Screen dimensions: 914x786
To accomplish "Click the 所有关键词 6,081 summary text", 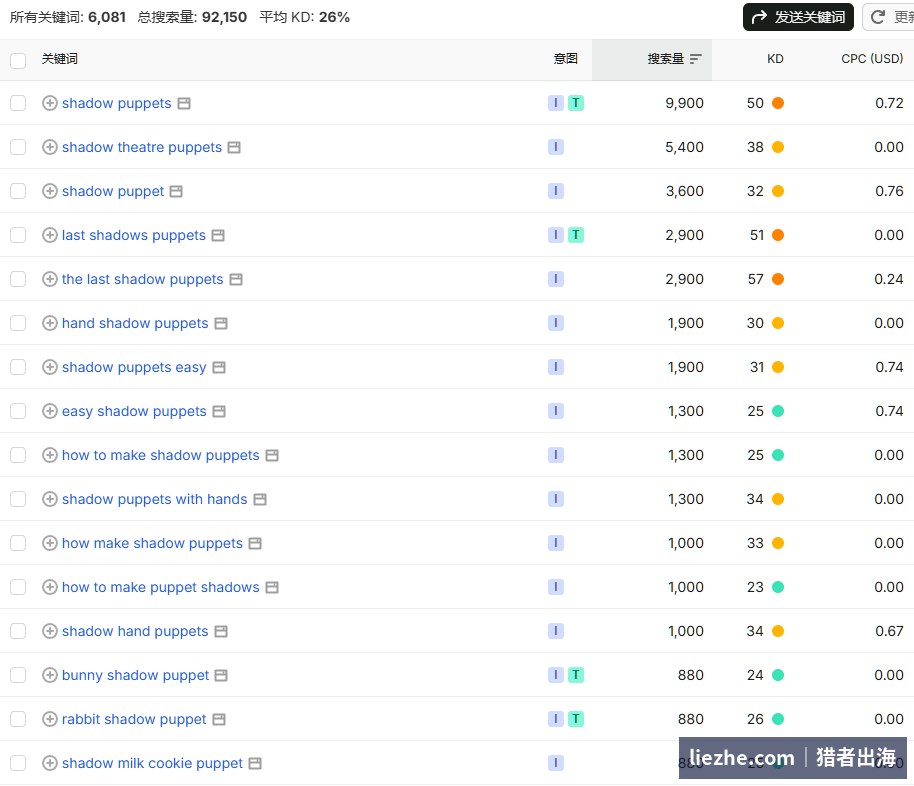I will click(68, 17).
